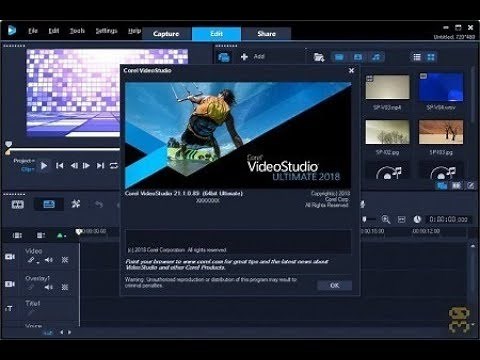Screen dimensions: 480x360
Task: Step to the previous frame
Action: (74, 165)
